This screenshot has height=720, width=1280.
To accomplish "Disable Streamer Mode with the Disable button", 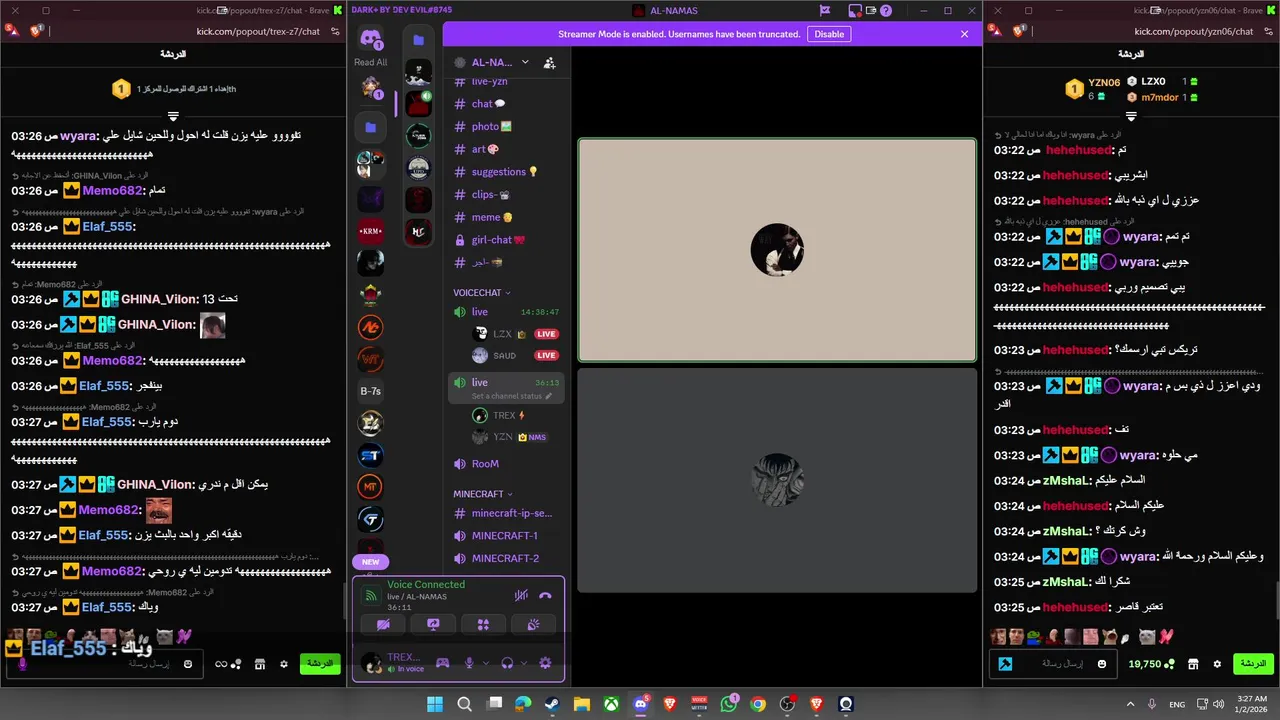I will point(829,34).
